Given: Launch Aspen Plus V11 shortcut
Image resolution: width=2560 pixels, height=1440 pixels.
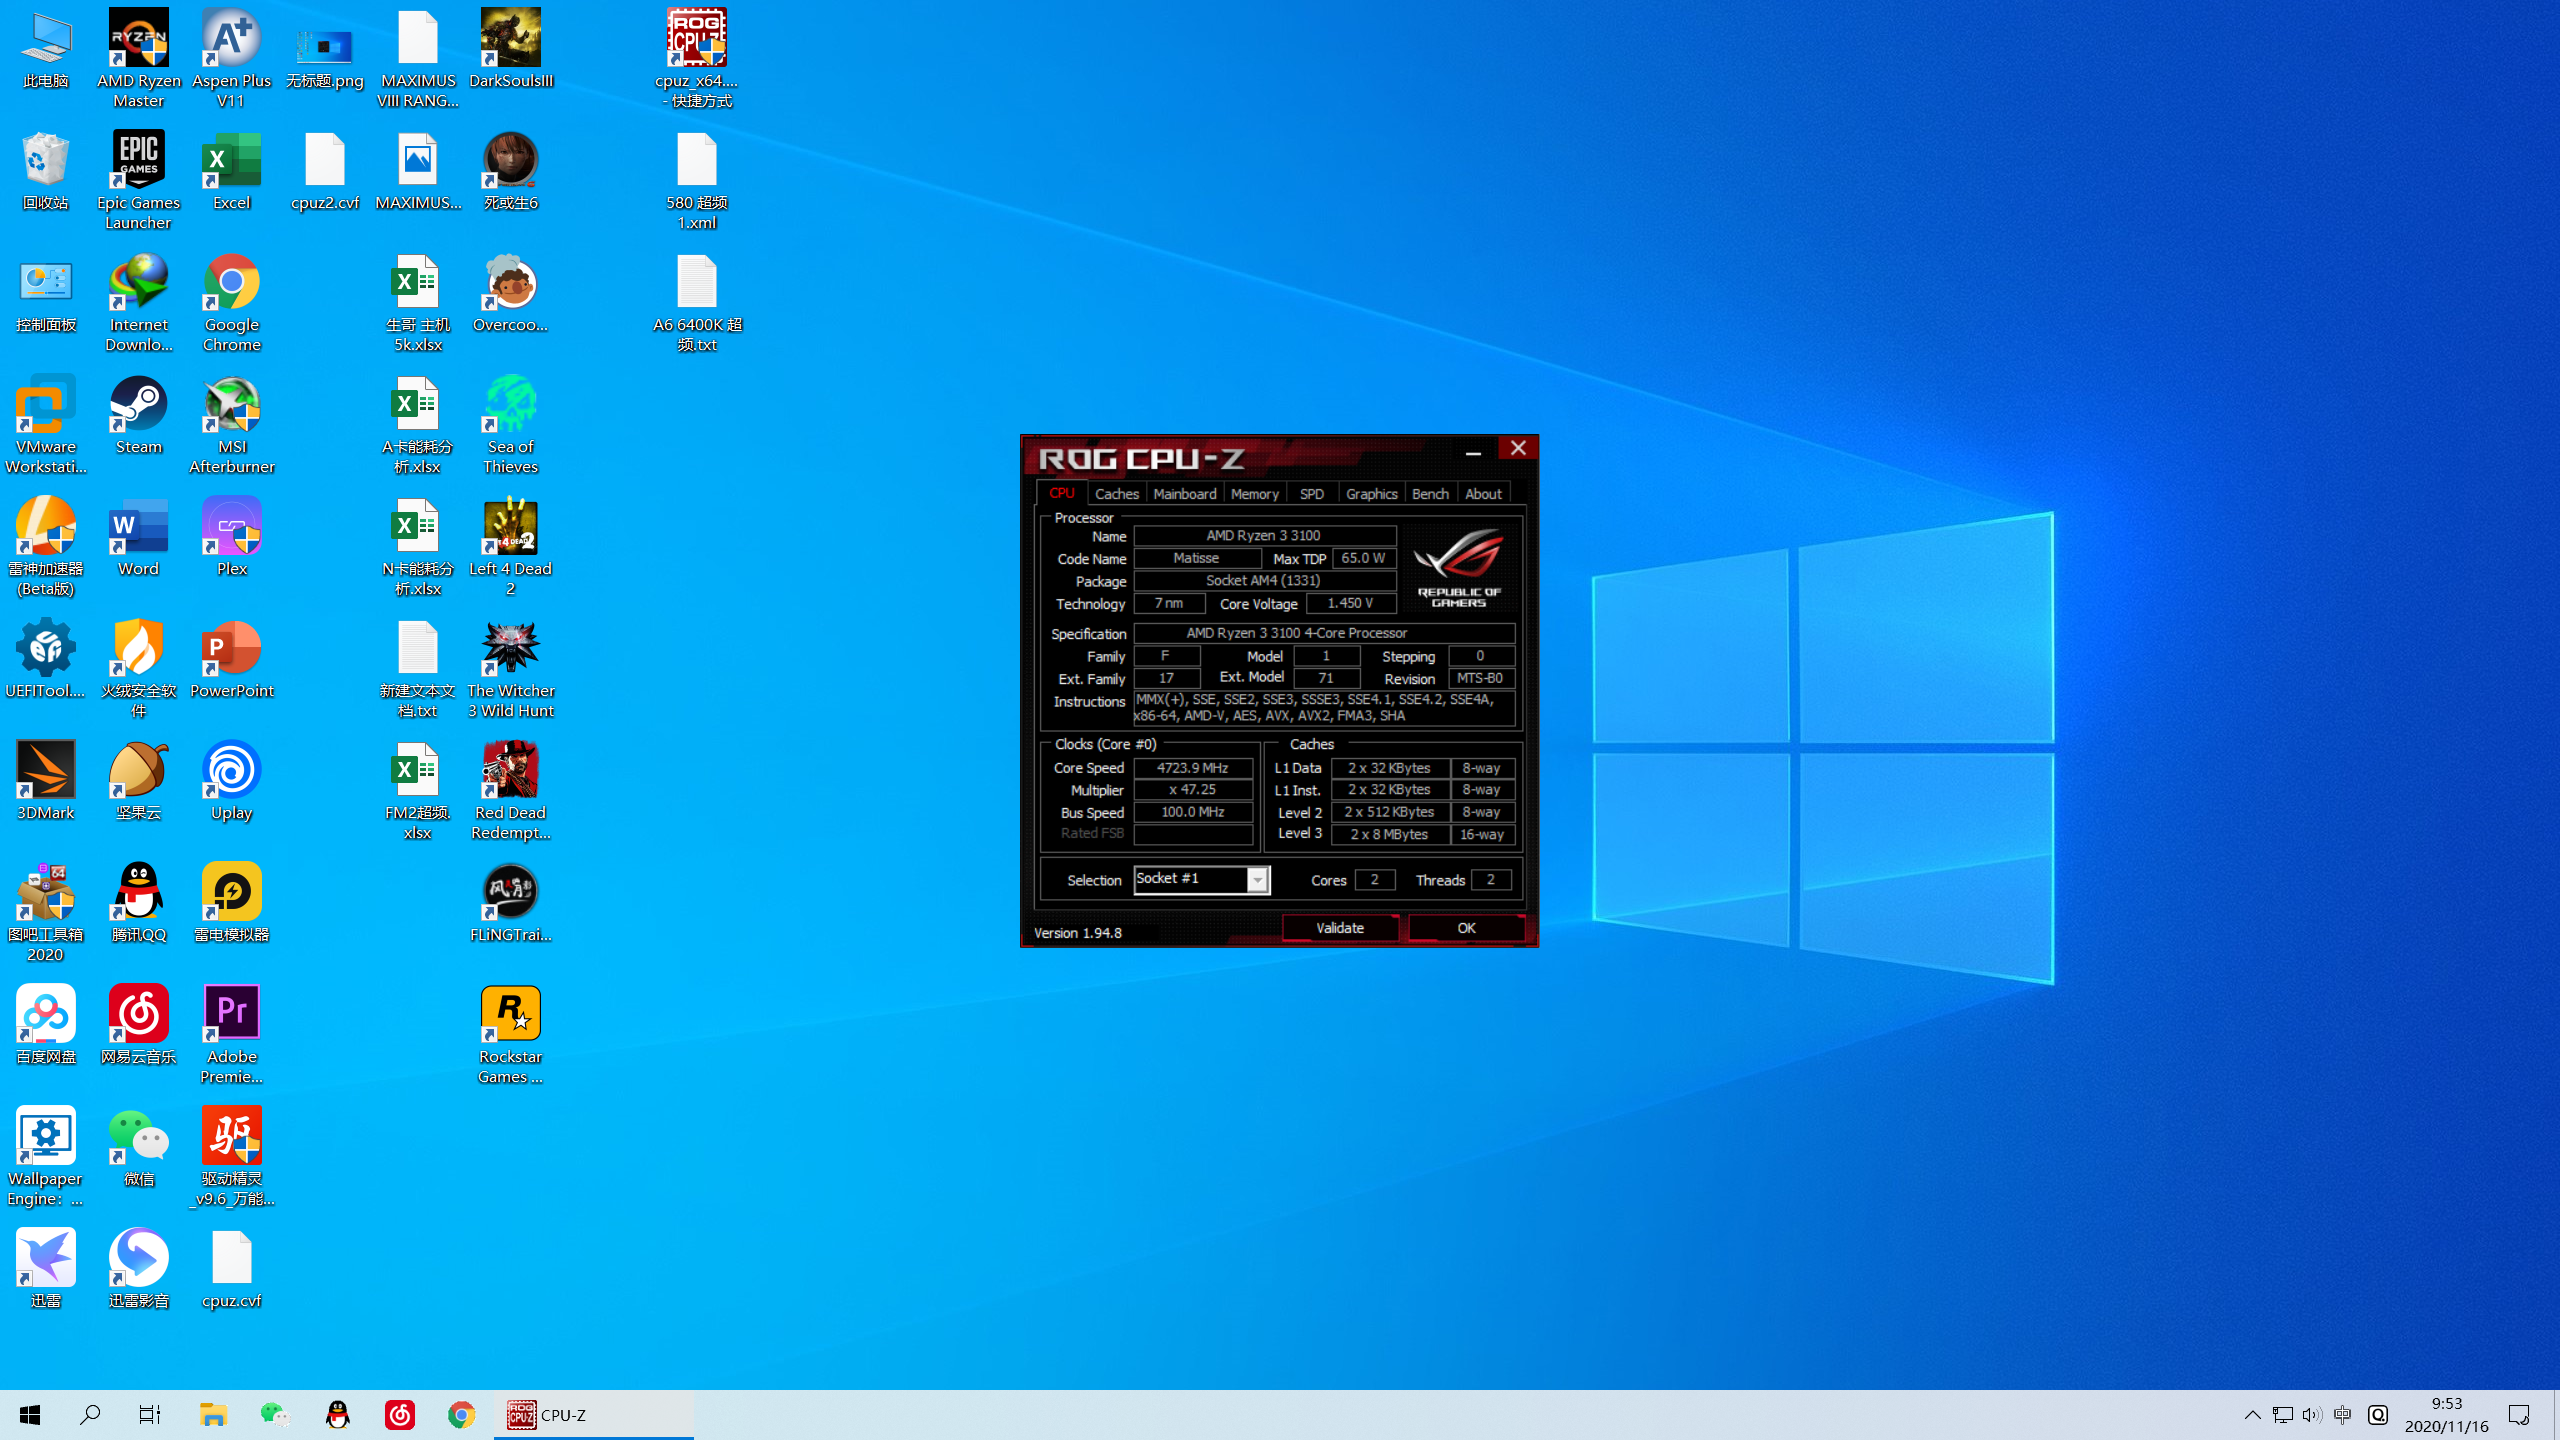Looking at the screenshot, I should tap(231, 58).
